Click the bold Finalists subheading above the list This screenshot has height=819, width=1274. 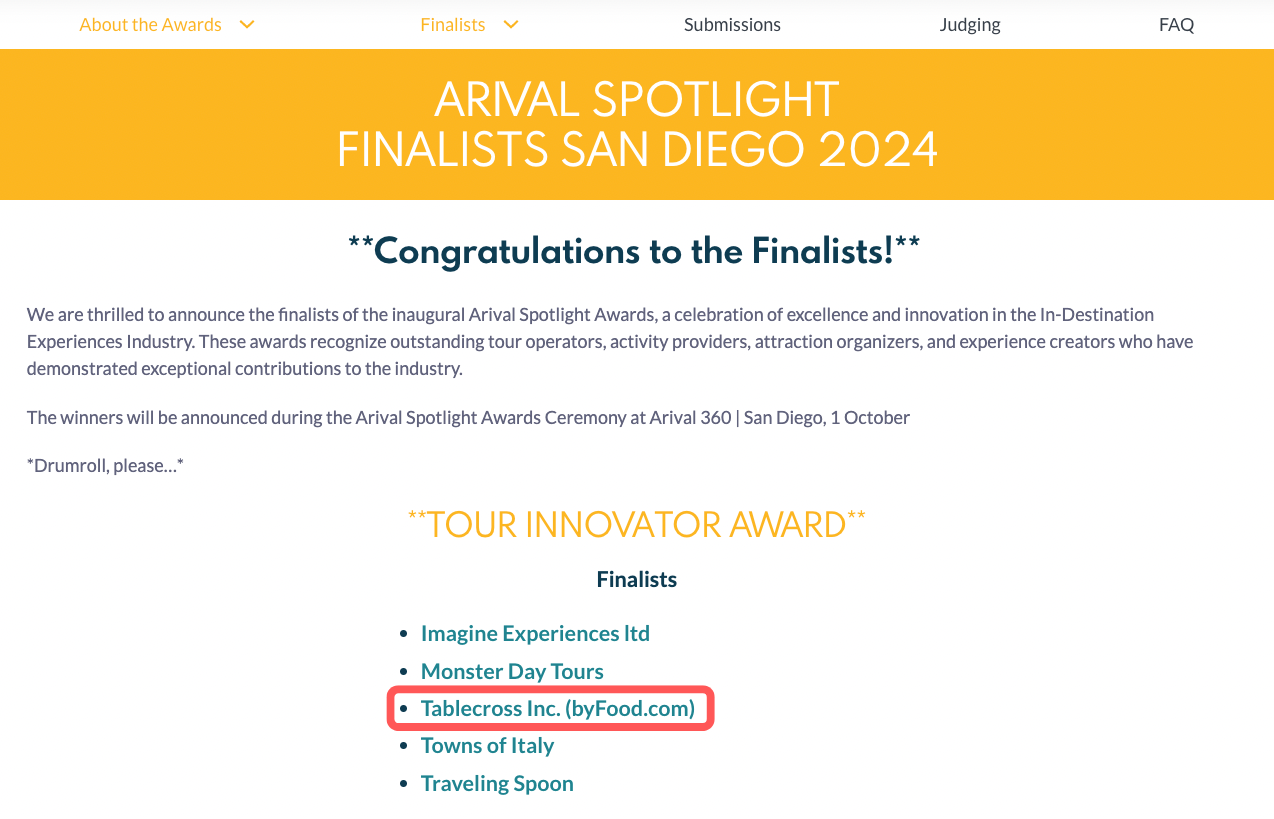point(637,579)
